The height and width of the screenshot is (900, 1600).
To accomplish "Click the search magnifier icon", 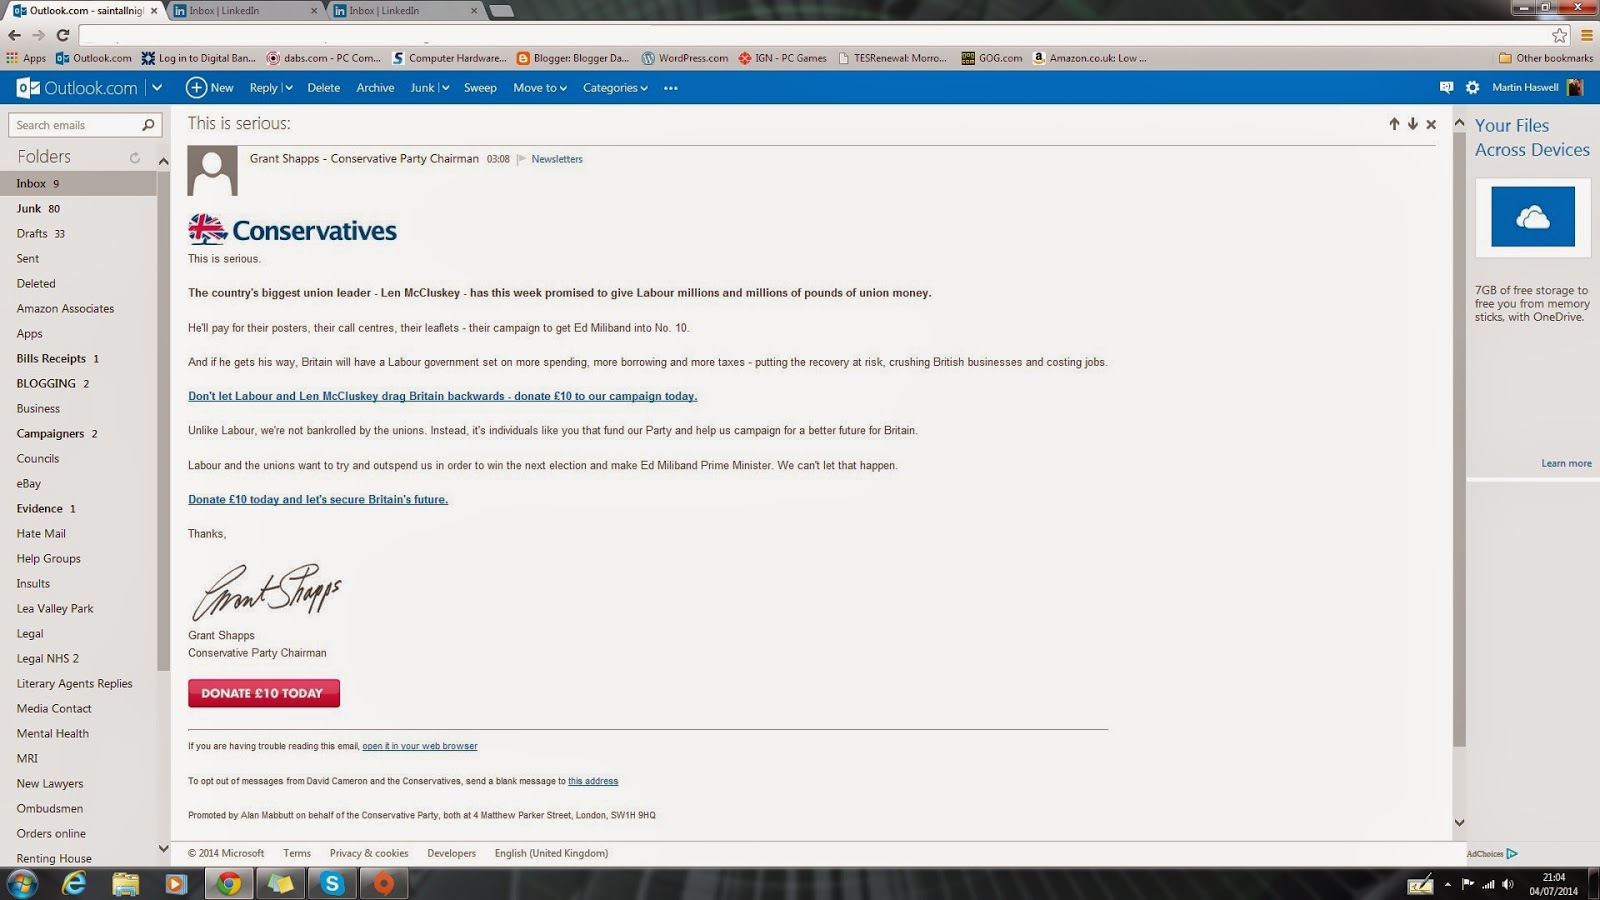I will [149, 125].
